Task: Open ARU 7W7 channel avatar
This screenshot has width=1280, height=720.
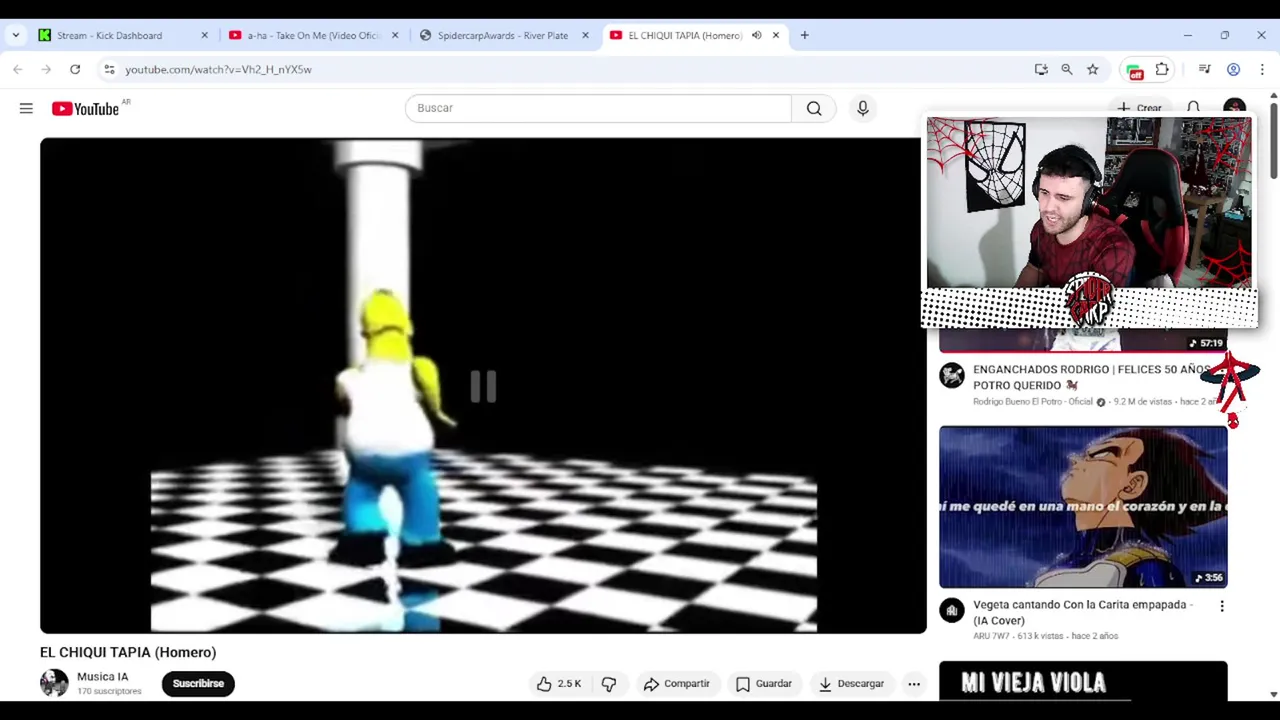Action: click(x=952, y=610)
